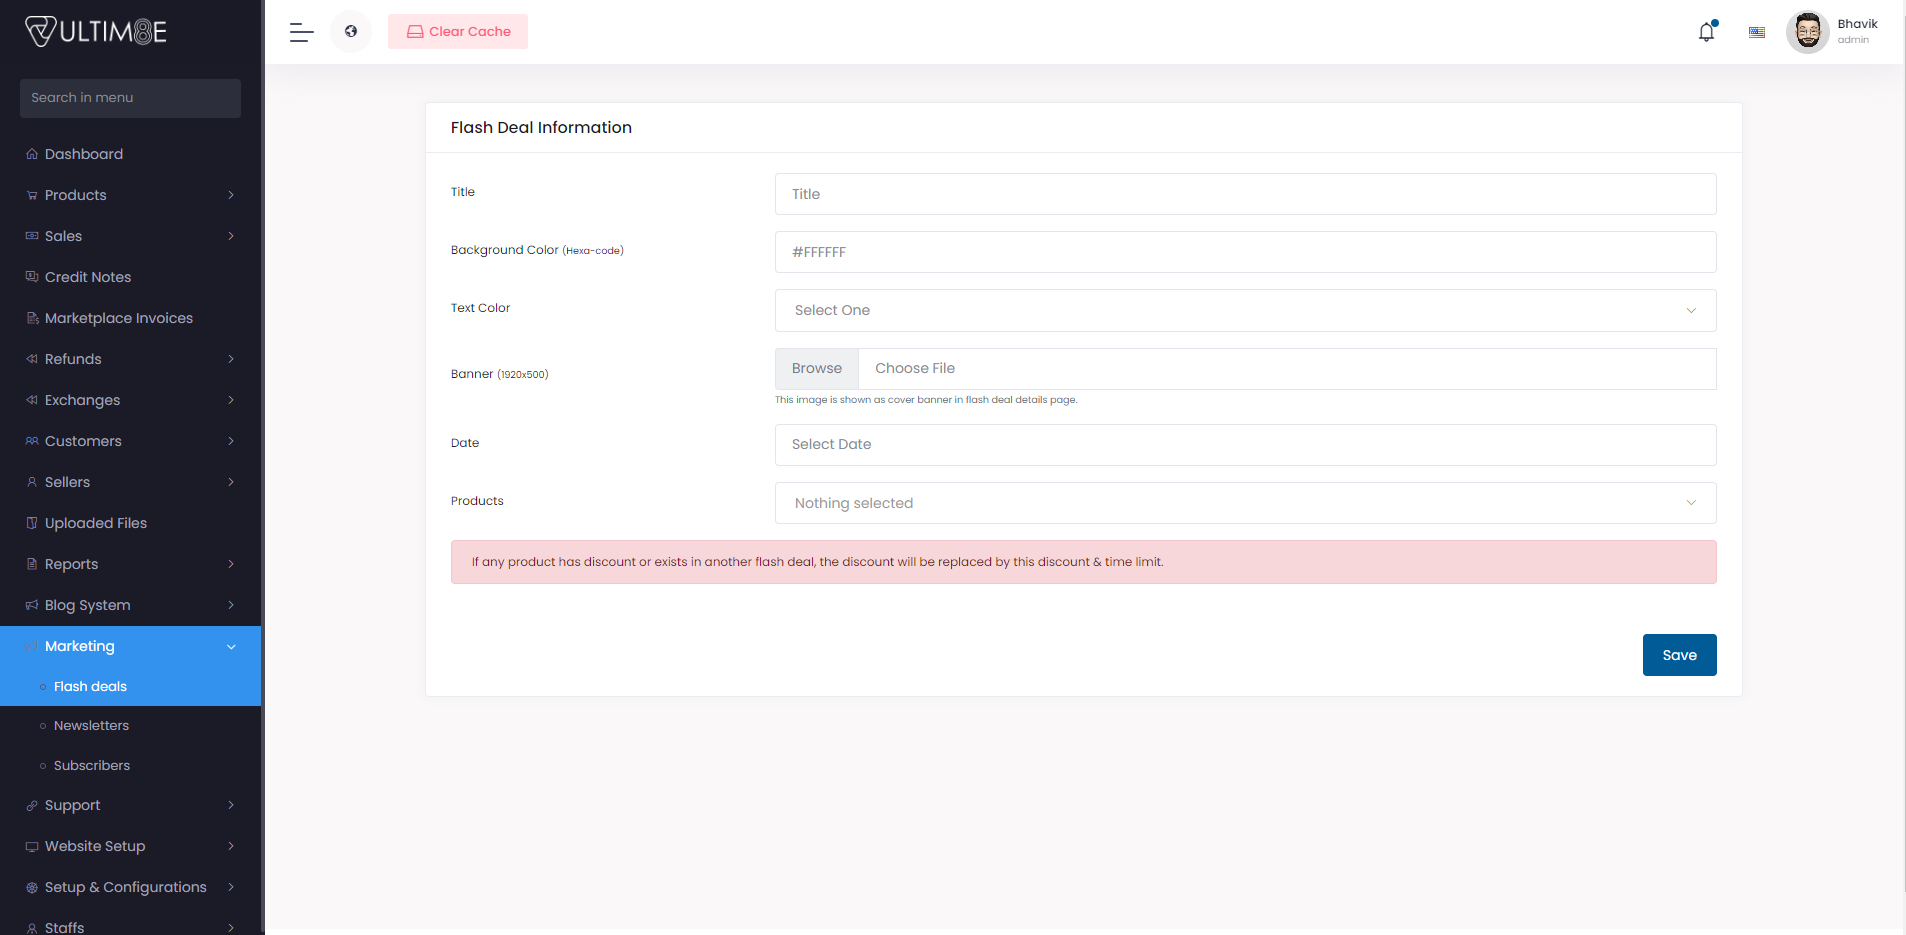
Task: Open the Text Color dropdown
Action: point(1245,310)
